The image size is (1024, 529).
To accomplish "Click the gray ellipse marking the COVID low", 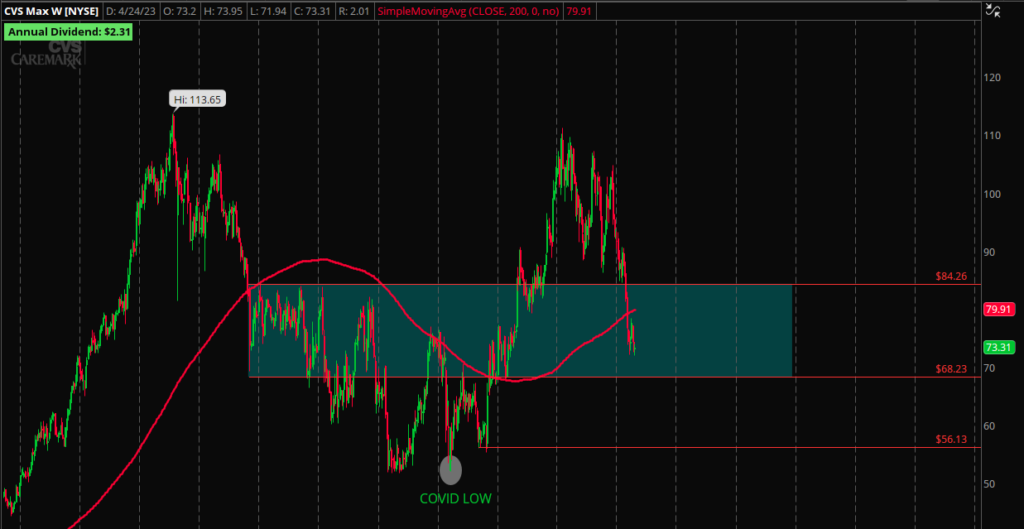I will (451, 468).
